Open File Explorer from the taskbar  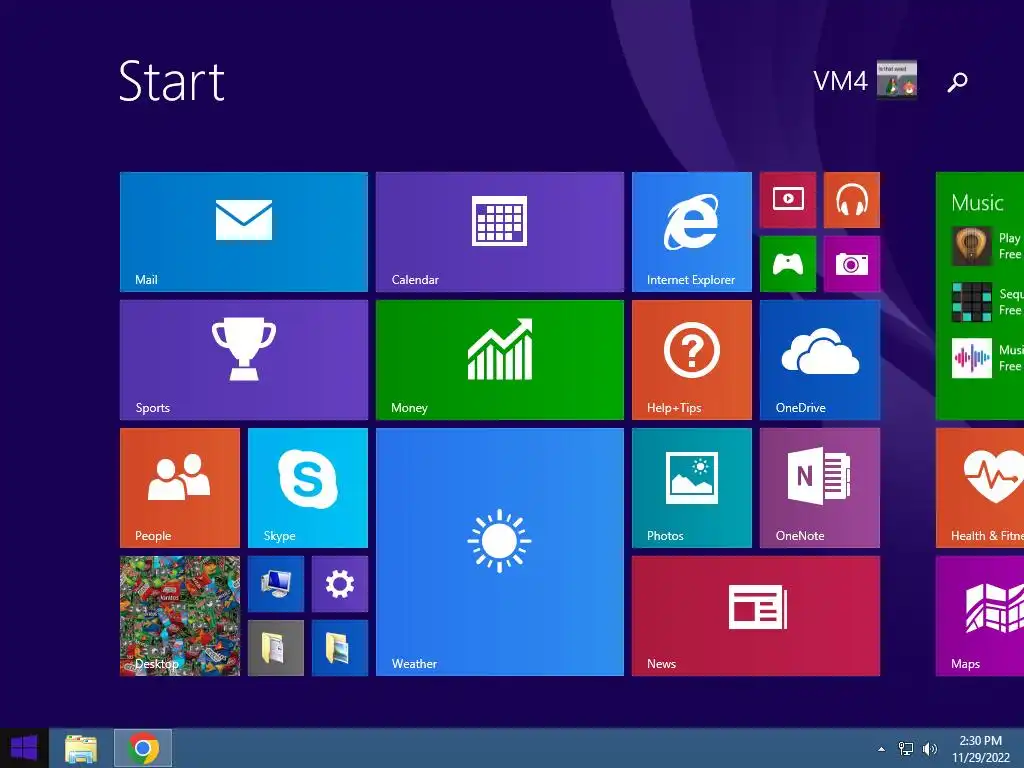click(81, 748)
